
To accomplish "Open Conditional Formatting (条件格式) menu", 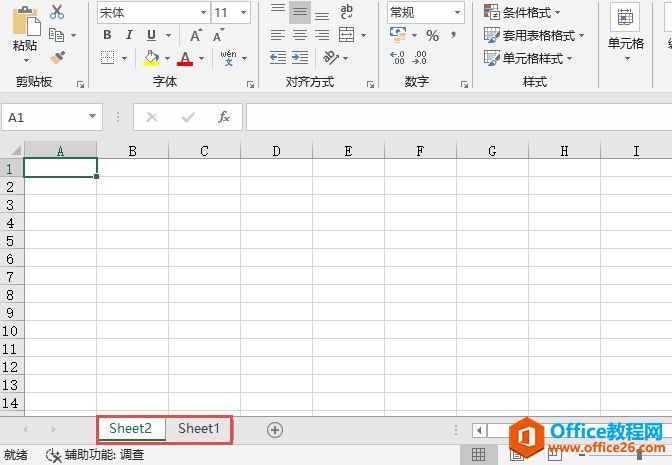I will pos(522,12).
